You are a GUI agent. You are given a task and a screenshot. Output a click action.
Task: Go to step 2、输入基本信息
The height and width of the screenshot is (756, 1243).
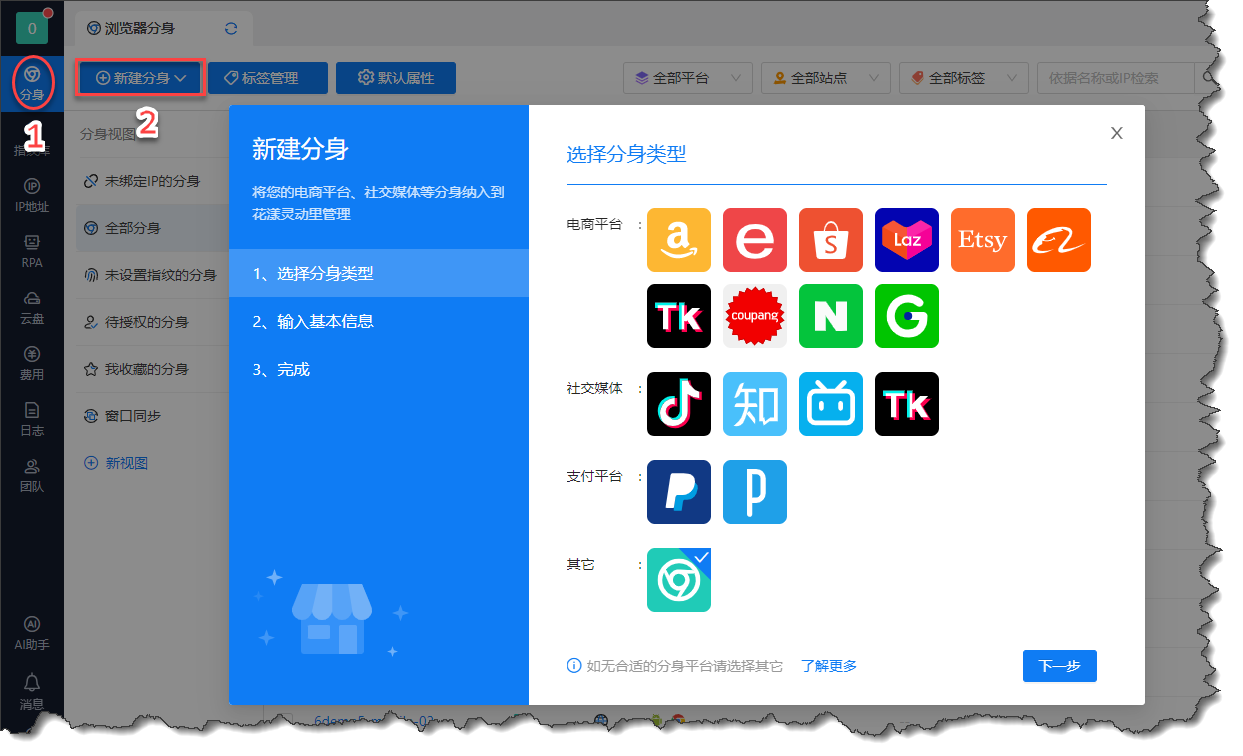tap(379, 321)
